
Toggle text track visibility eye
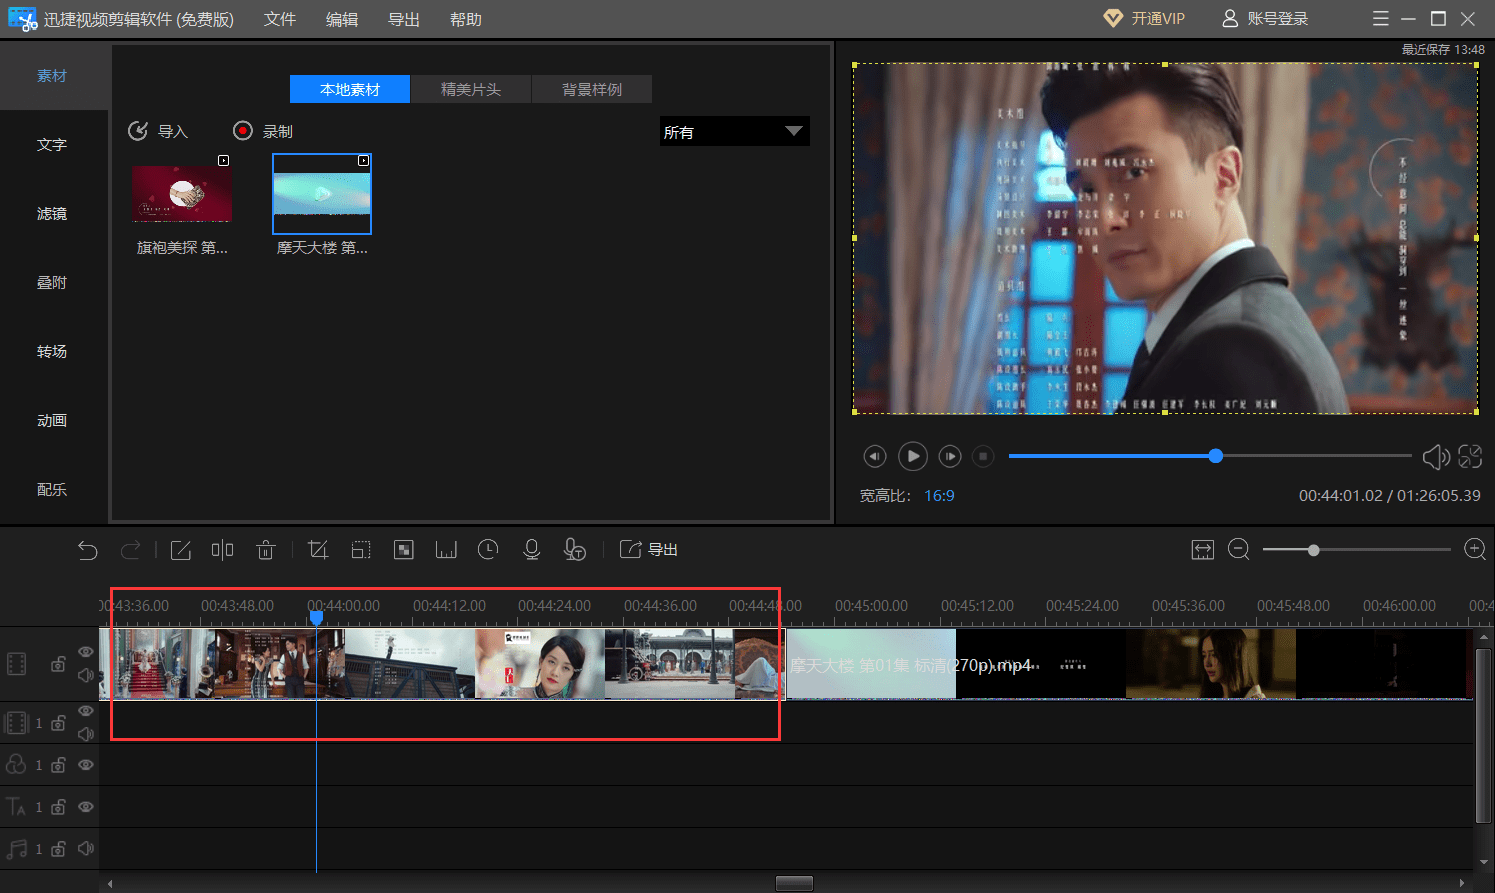[x=86, y=807]
